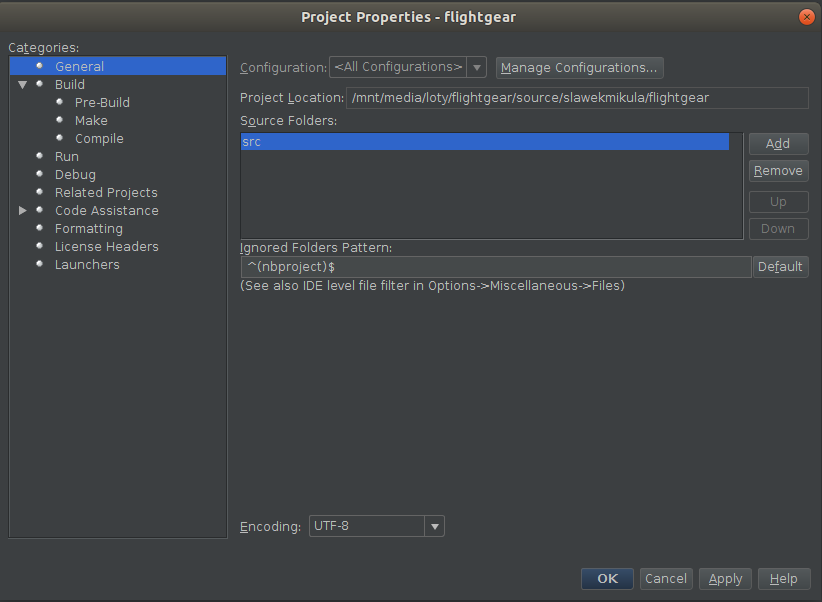Click the Down button
Viewport: 822px width, 602px height.
coord(778,229)
